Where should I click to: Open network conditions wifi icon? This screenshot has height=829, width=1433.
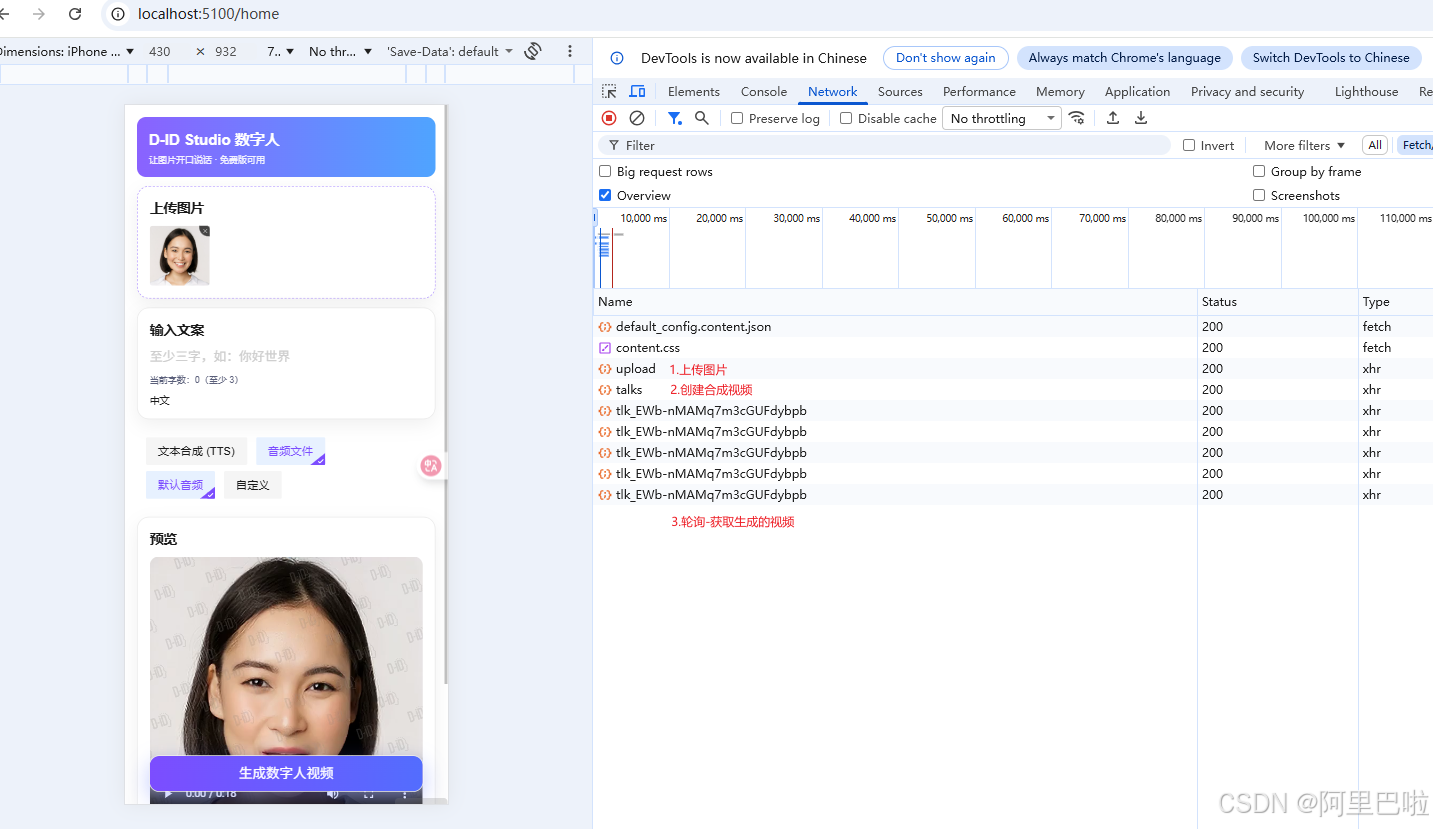pos(1077,118)
